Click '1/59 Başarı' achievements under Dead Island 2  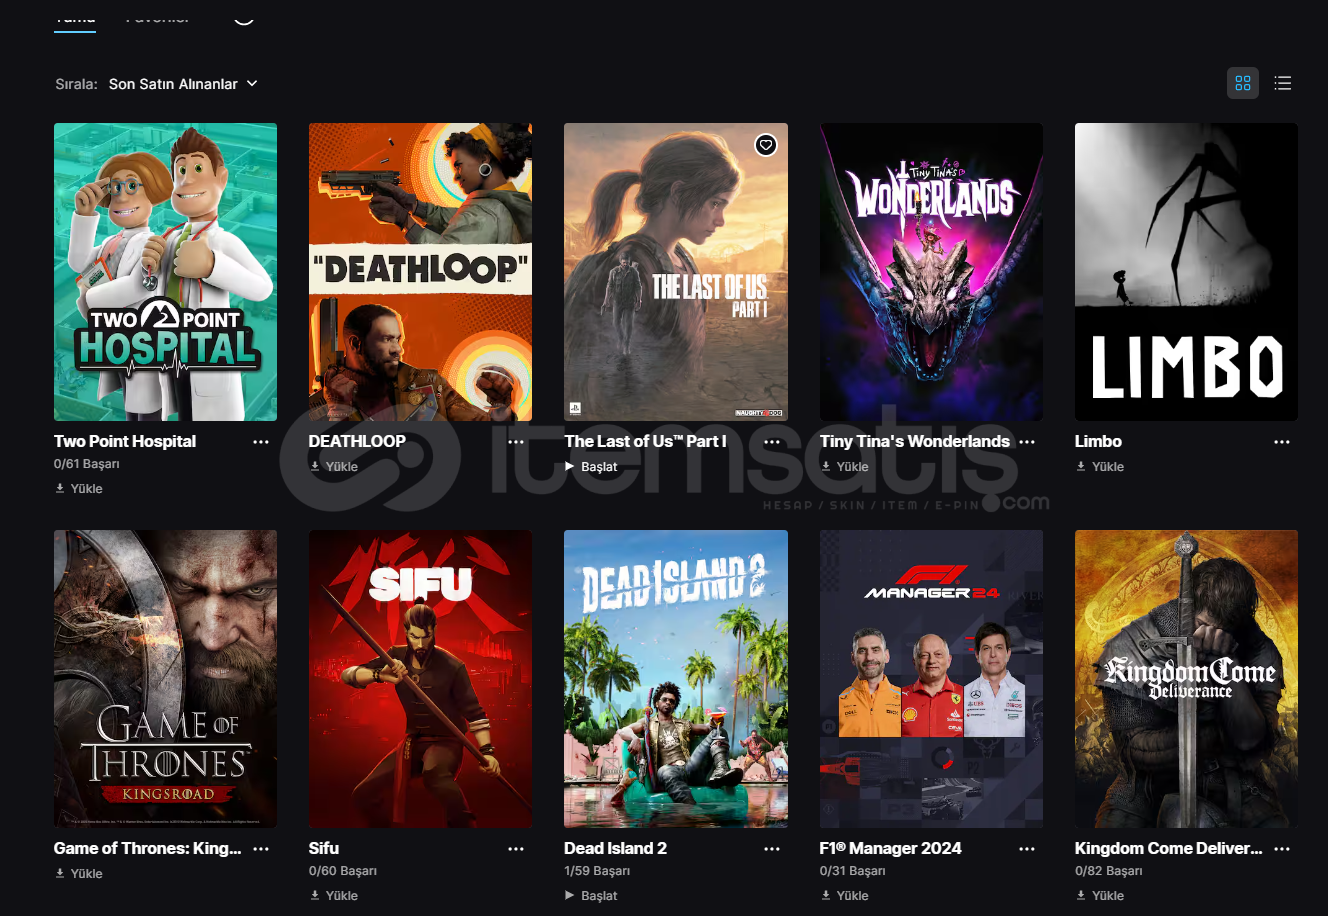pos(597,871)
